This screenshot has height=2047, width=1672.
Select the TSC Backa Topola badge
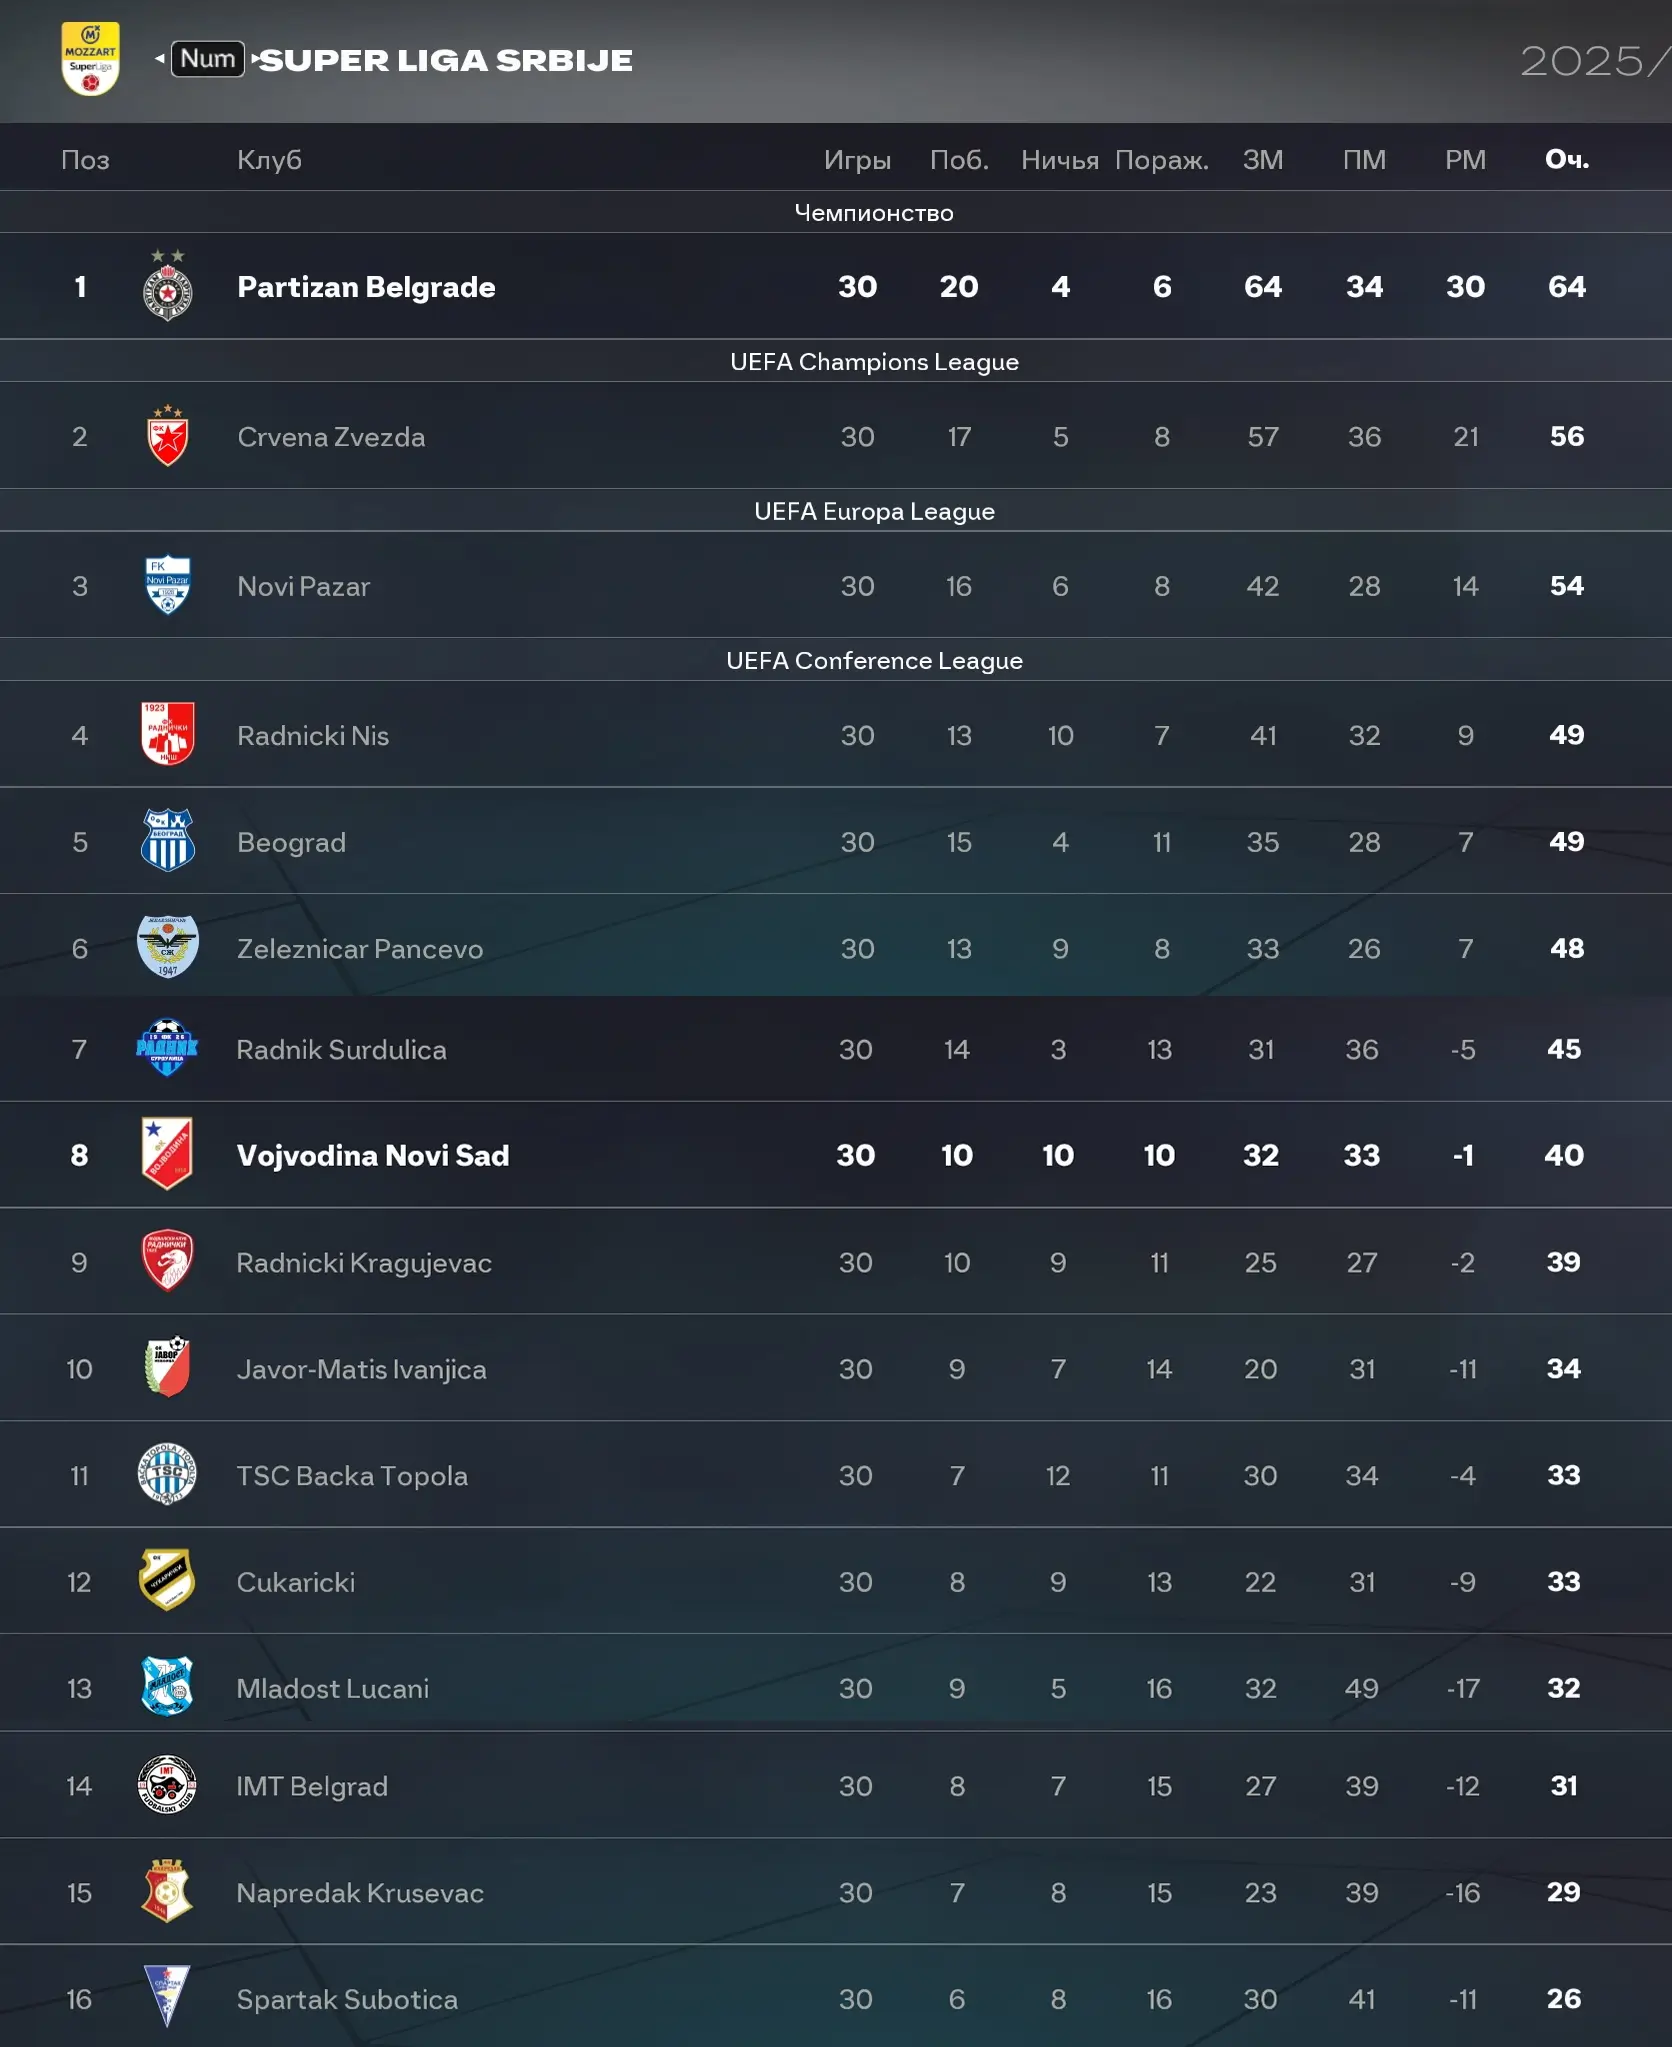point(167,1475)
